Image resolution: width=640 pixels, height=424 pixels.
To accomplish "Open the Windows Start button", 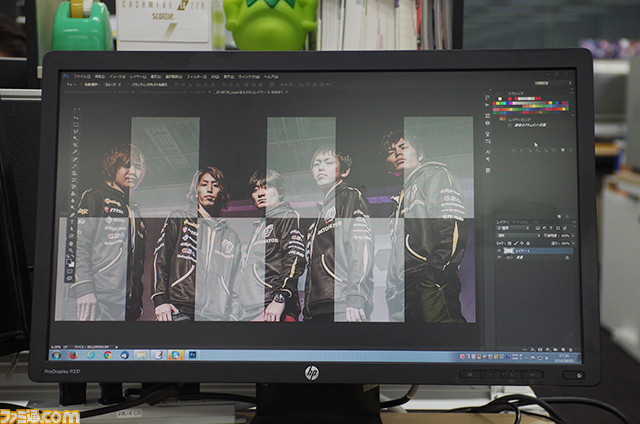I will (x=56, y=355).
